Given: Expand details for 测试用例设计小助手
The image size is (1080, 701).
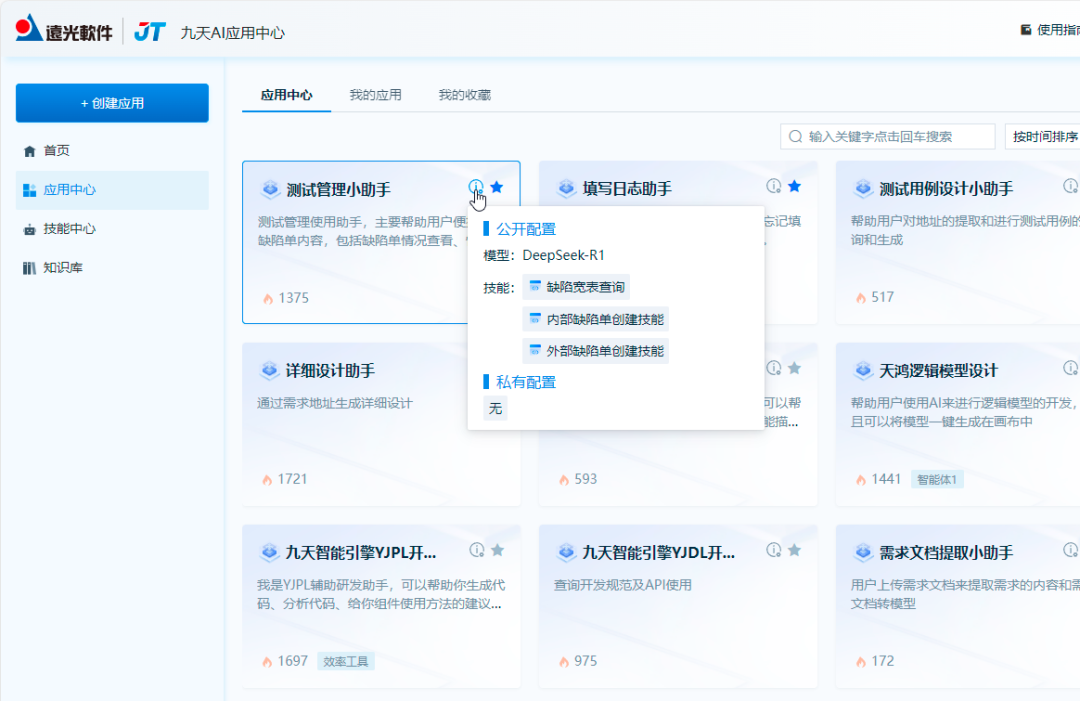Looking at the screenshot, I should click(x=1070, y=186).
